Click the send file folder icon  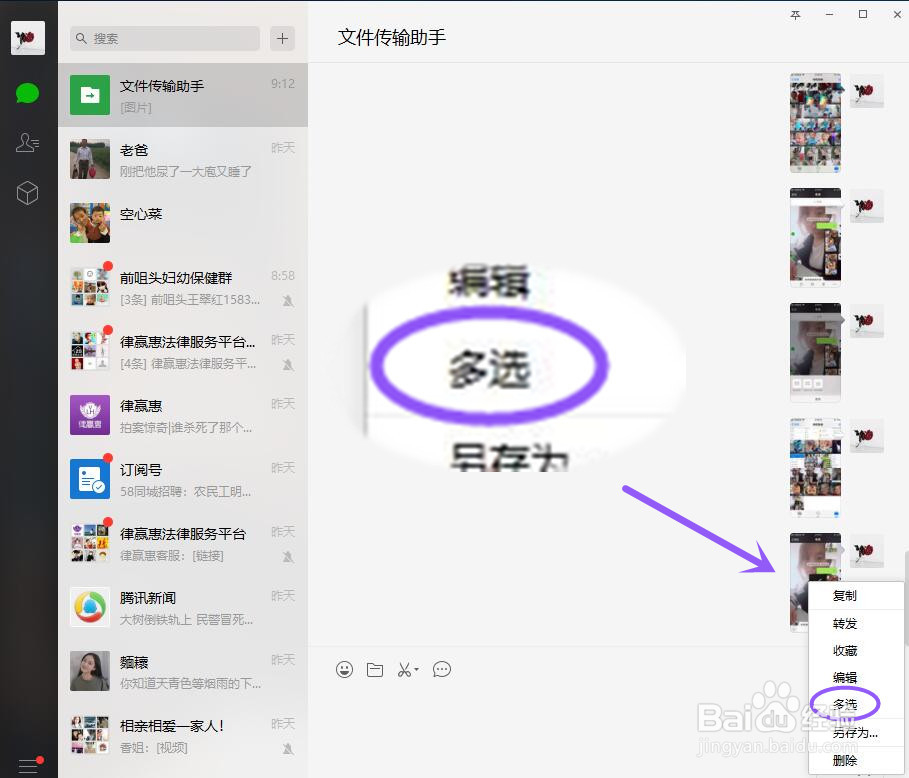tap(375, 669)
